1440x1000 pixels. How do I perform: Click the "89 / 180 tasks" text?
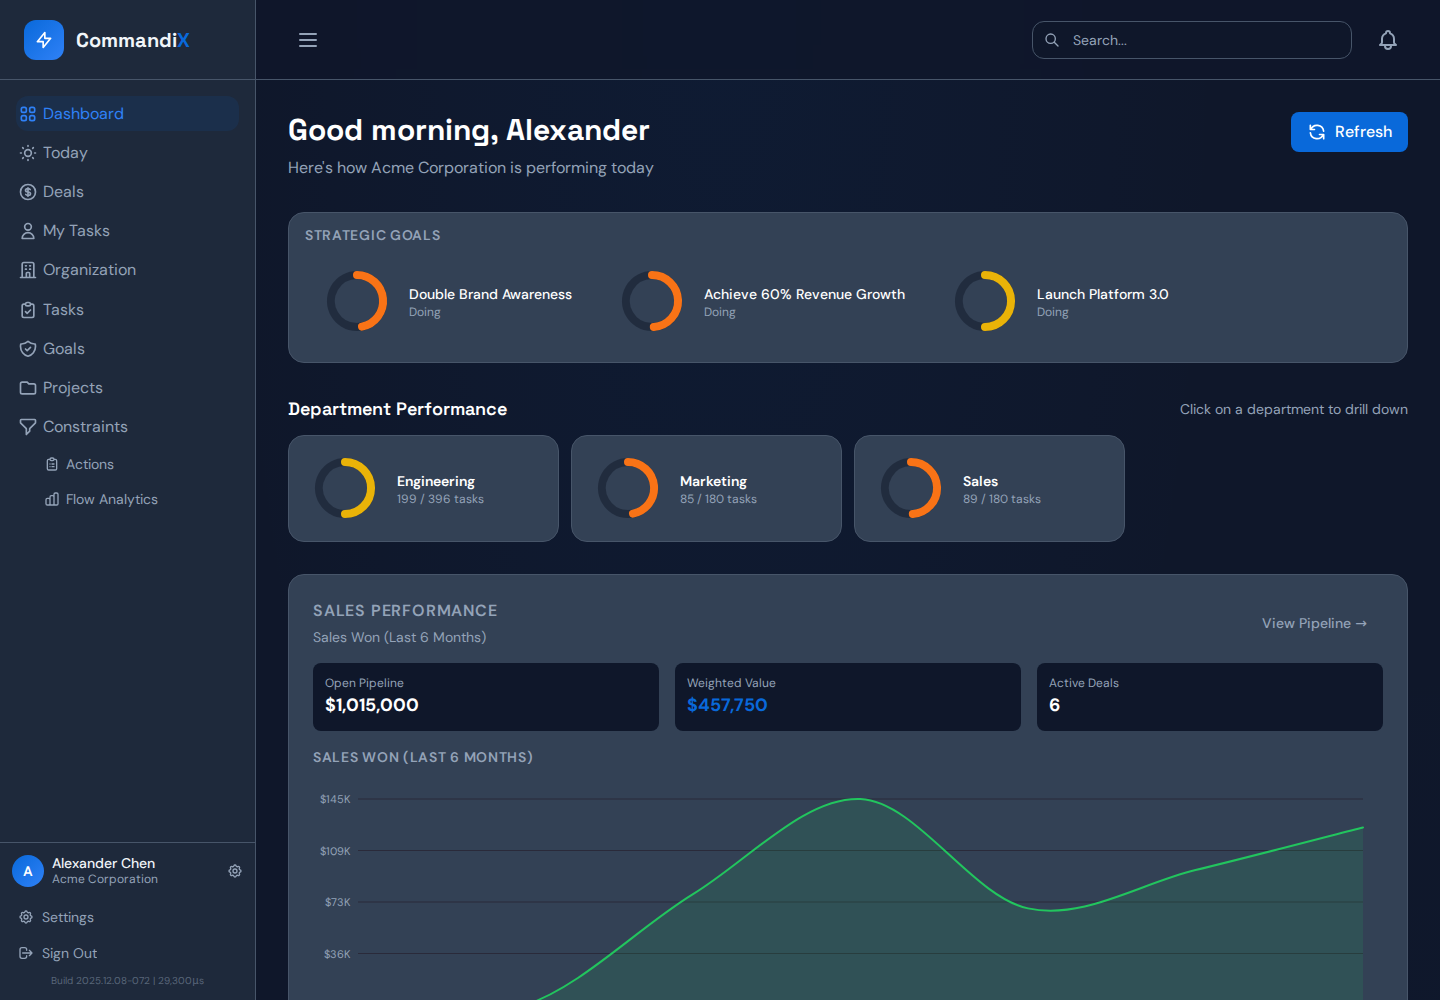click(1002, 499)
